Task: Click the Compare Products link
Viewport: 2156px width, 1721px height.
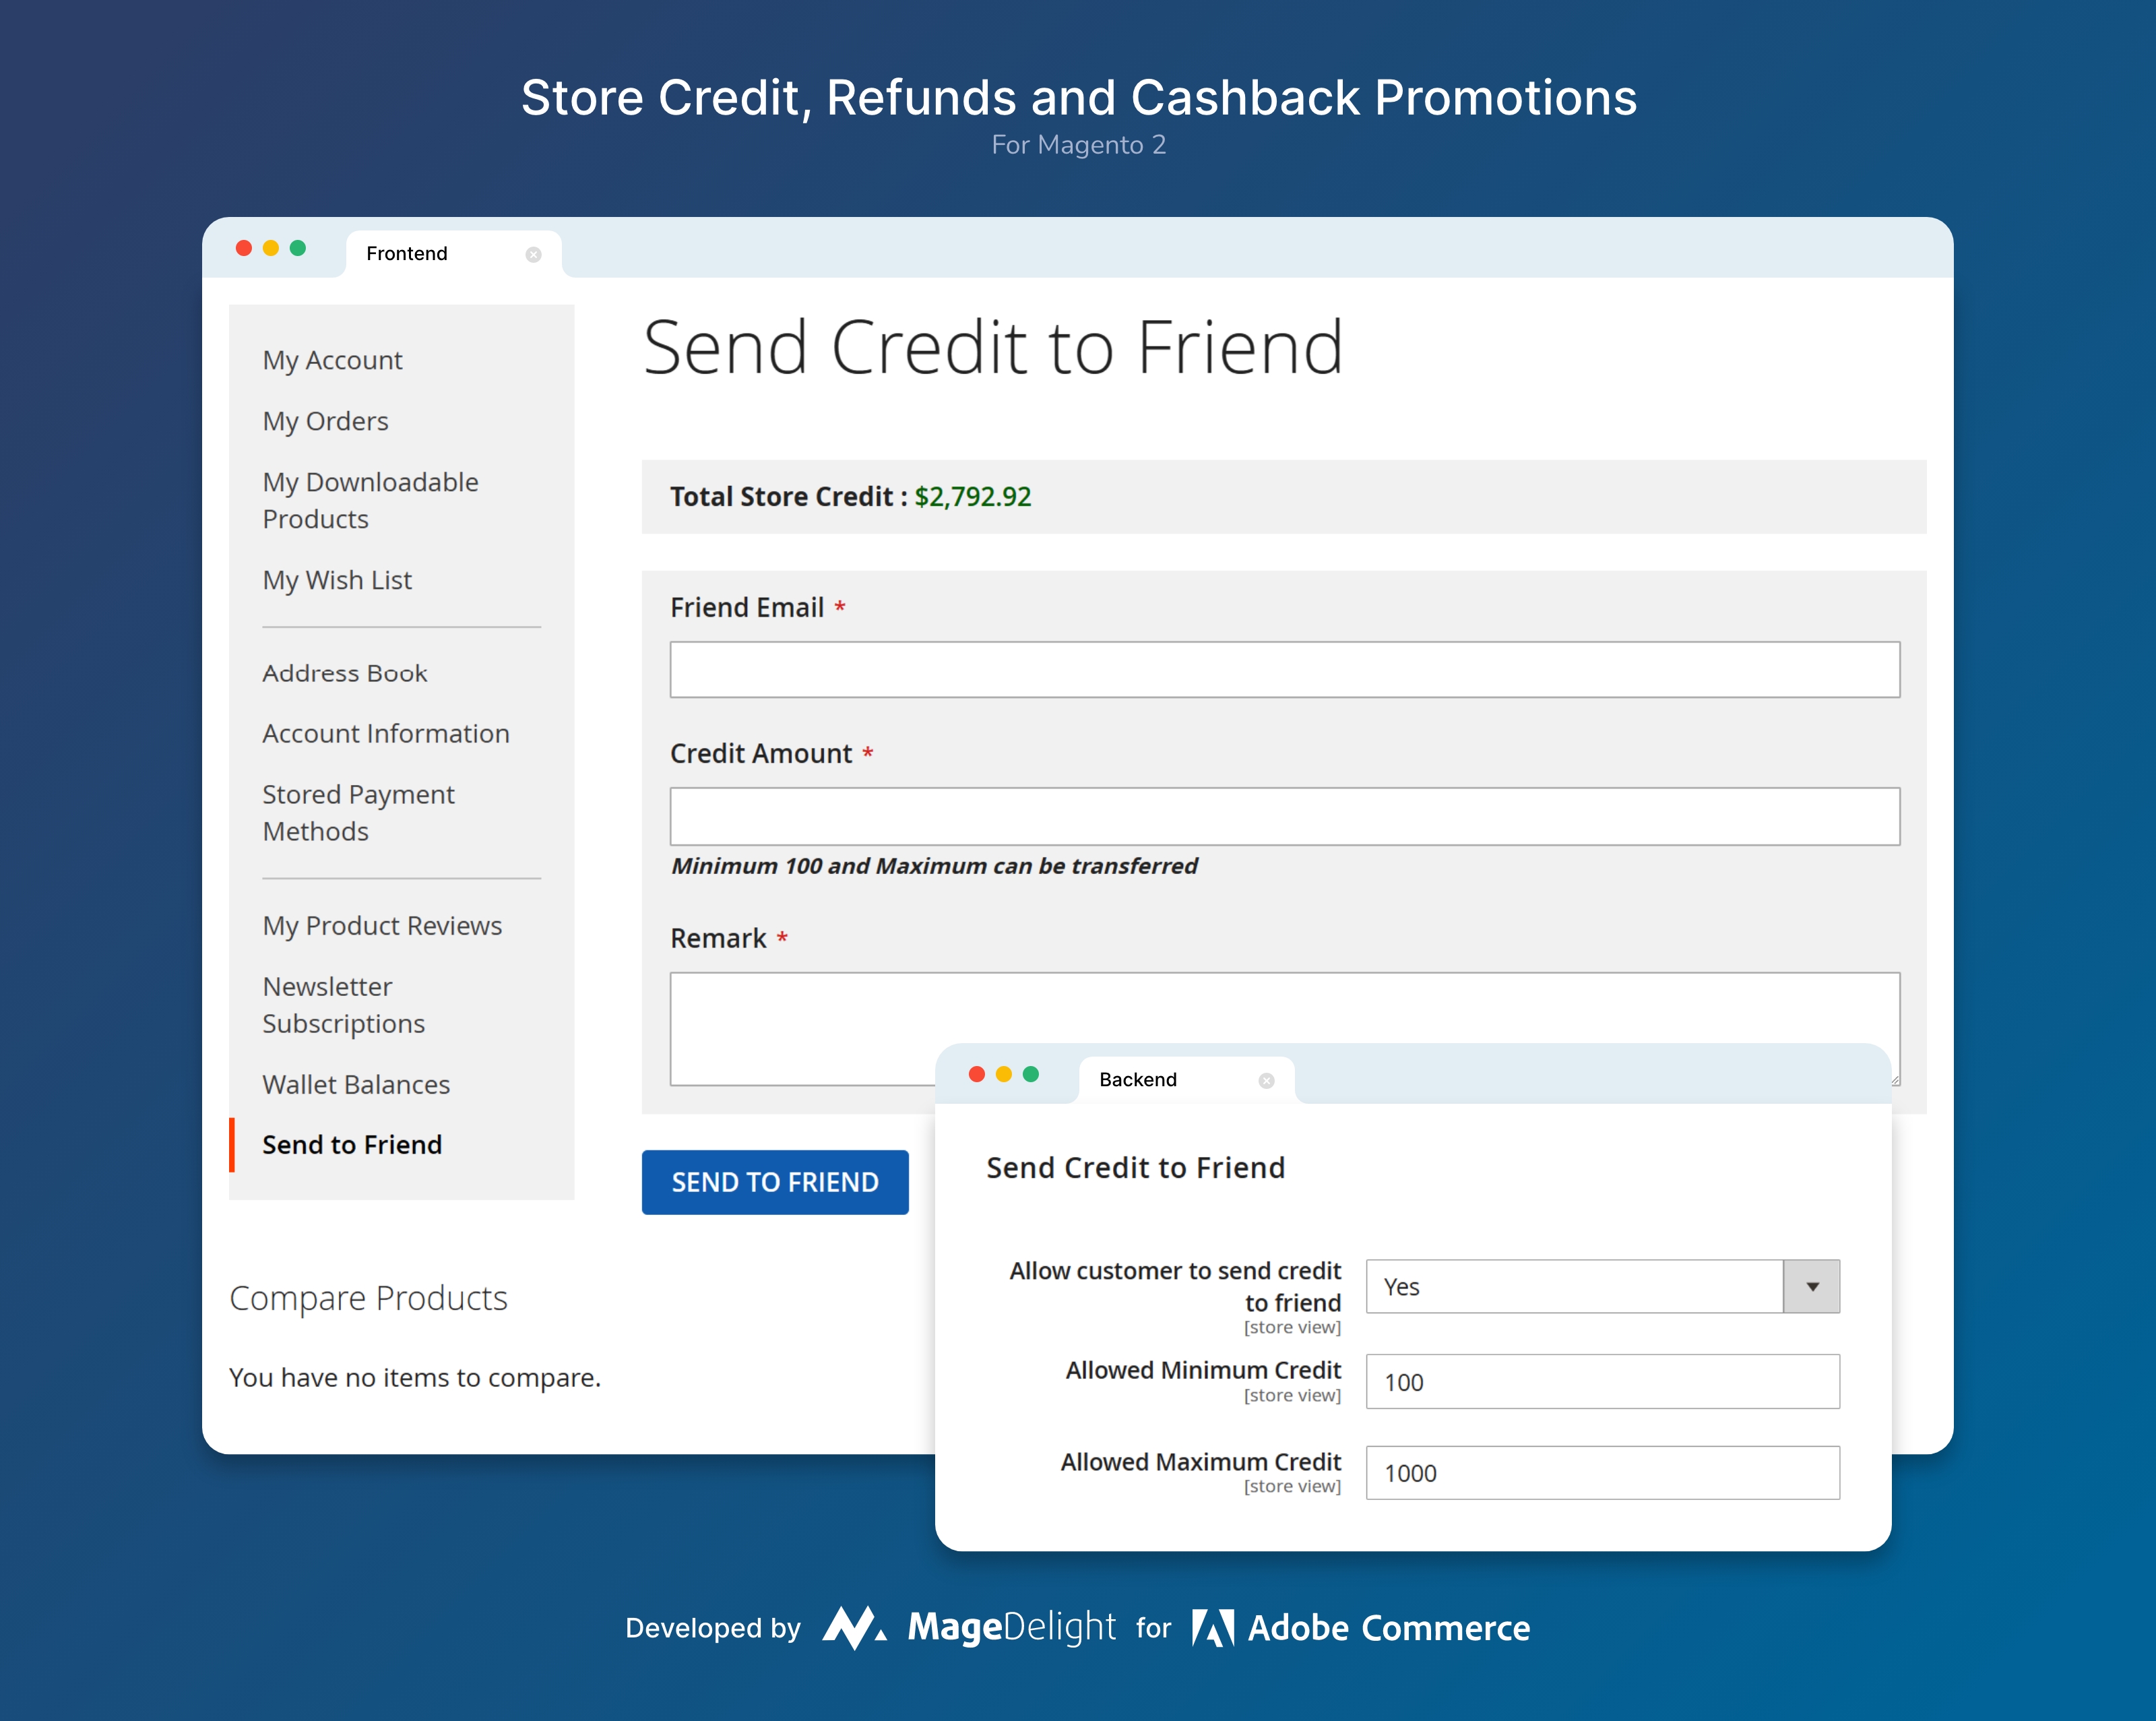Action: click(x=367, y=1296)
